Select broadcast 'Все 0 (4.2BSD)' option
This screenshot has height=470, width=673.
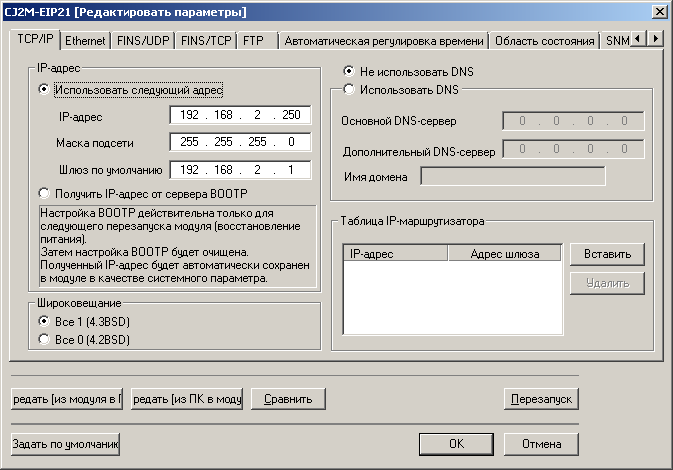pyautogui.click(x=43, y=339)
